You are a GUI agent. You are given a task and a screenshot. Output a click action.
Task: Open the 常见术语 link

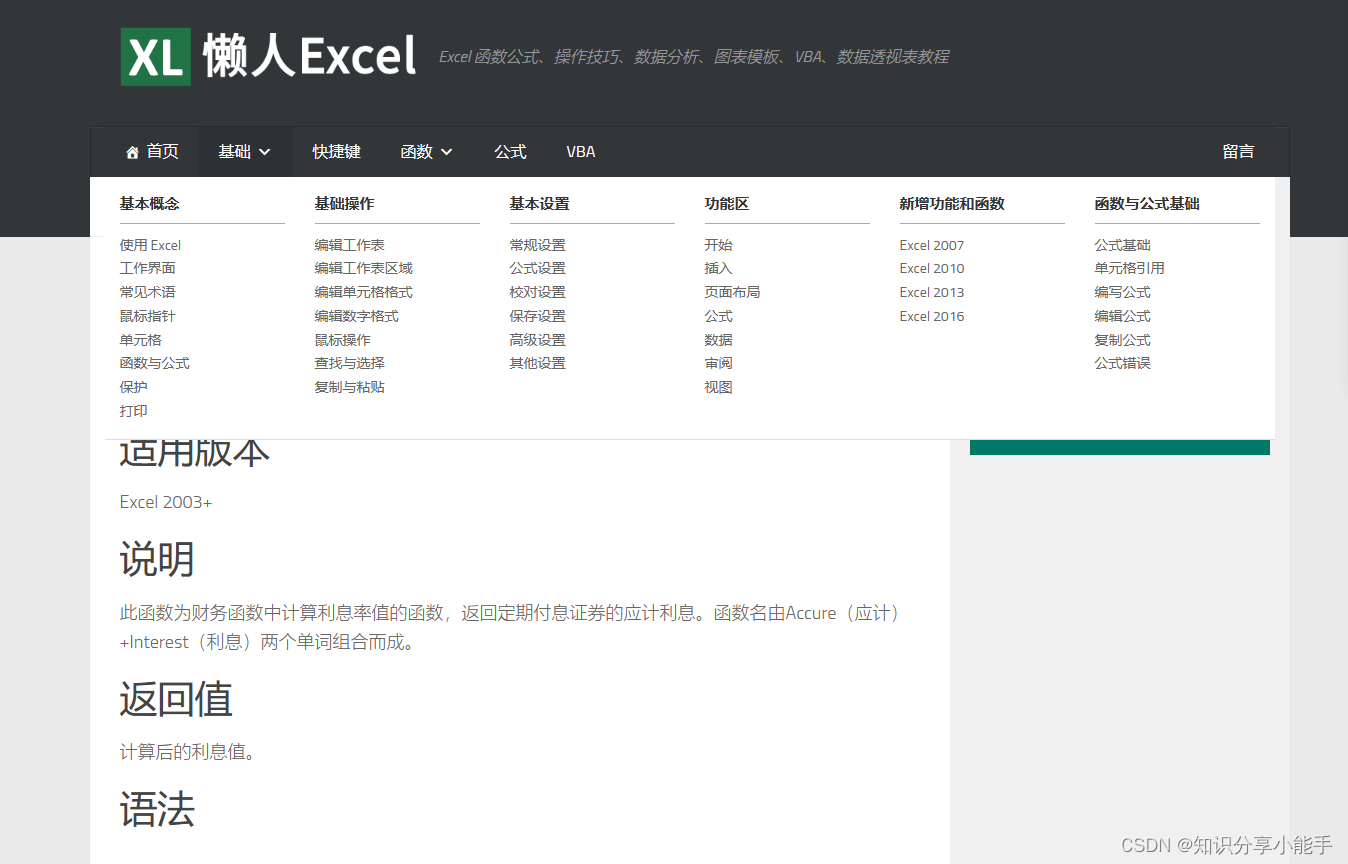point(148,292)
